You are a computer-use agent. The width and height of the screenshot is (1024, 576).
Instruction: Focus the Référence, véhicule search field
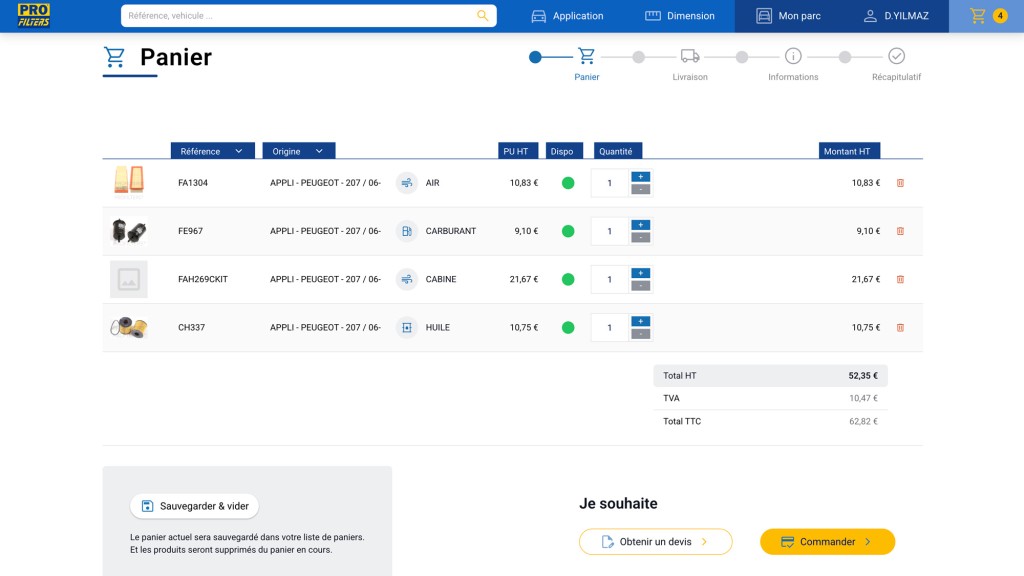[298, 16]
